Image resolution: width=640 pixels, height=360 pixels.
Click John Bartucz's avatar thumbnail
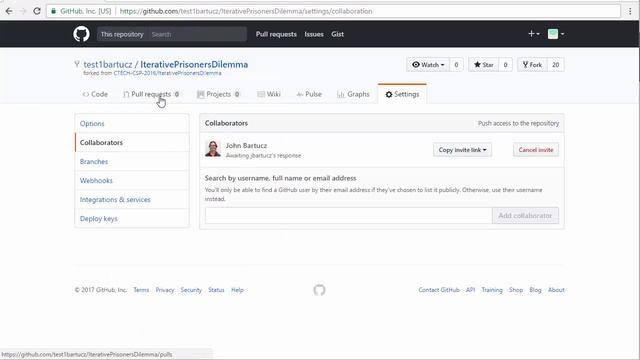[x=213, y=149]
